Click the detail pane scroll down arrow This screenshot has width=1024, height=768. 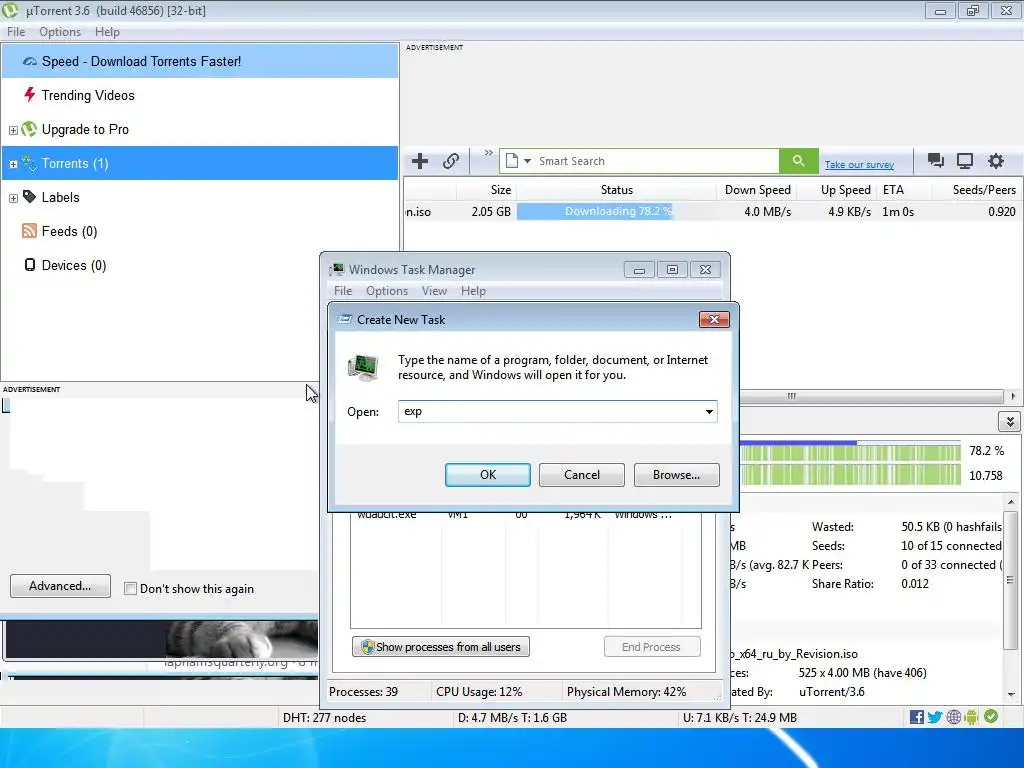click(x=1011, y=695)
